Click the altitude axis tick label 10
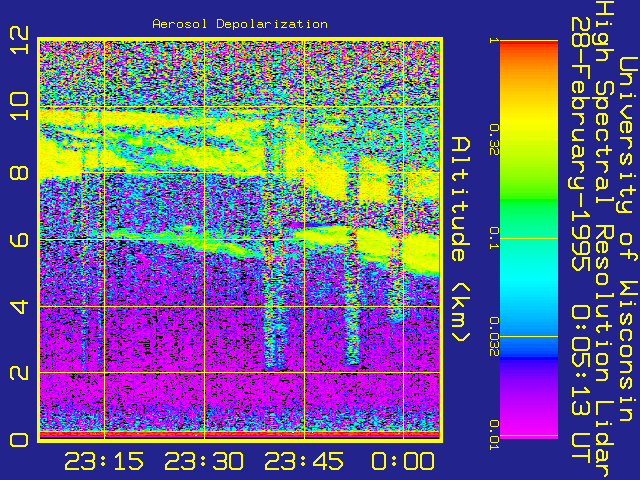The width and height of the screenshot is (640, 480). 20,106
